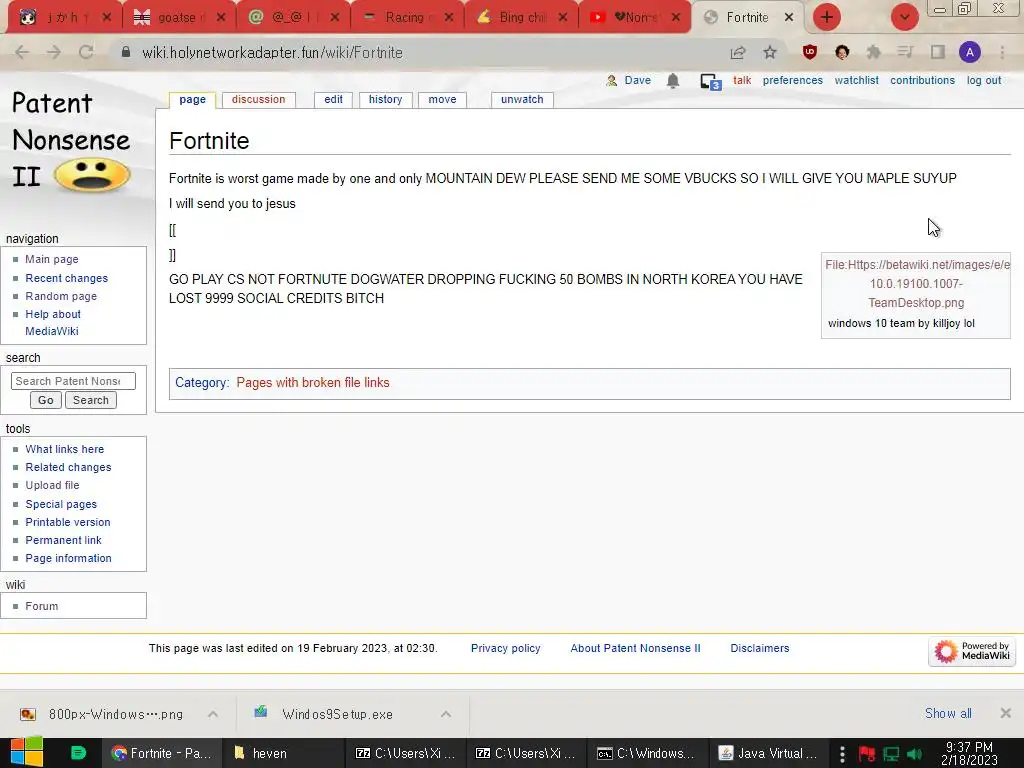Click Show all downloads
1024x768 pixels.
click(x=948, y=714)
